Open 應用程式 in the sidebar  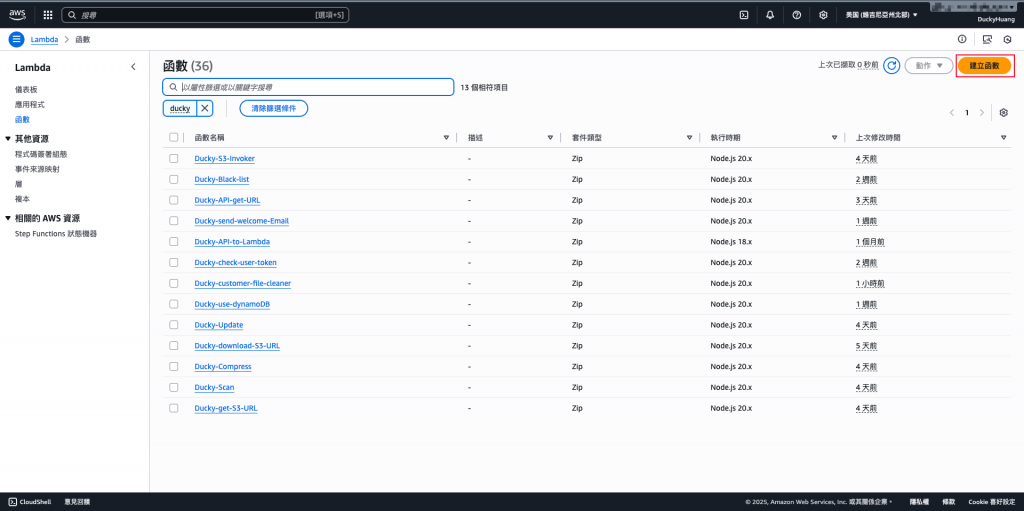(x=30, y=105)
